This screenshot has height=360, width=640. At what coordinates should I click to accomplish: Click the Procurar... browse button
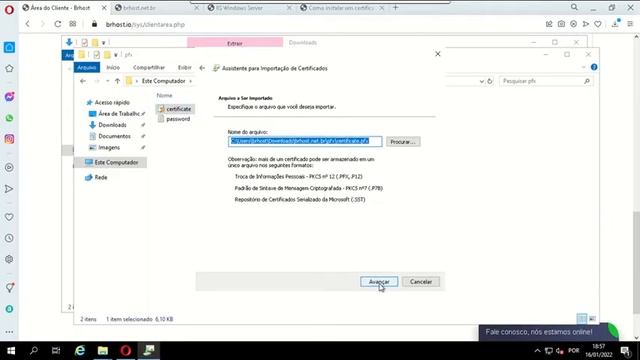click(x=403, y=142)
